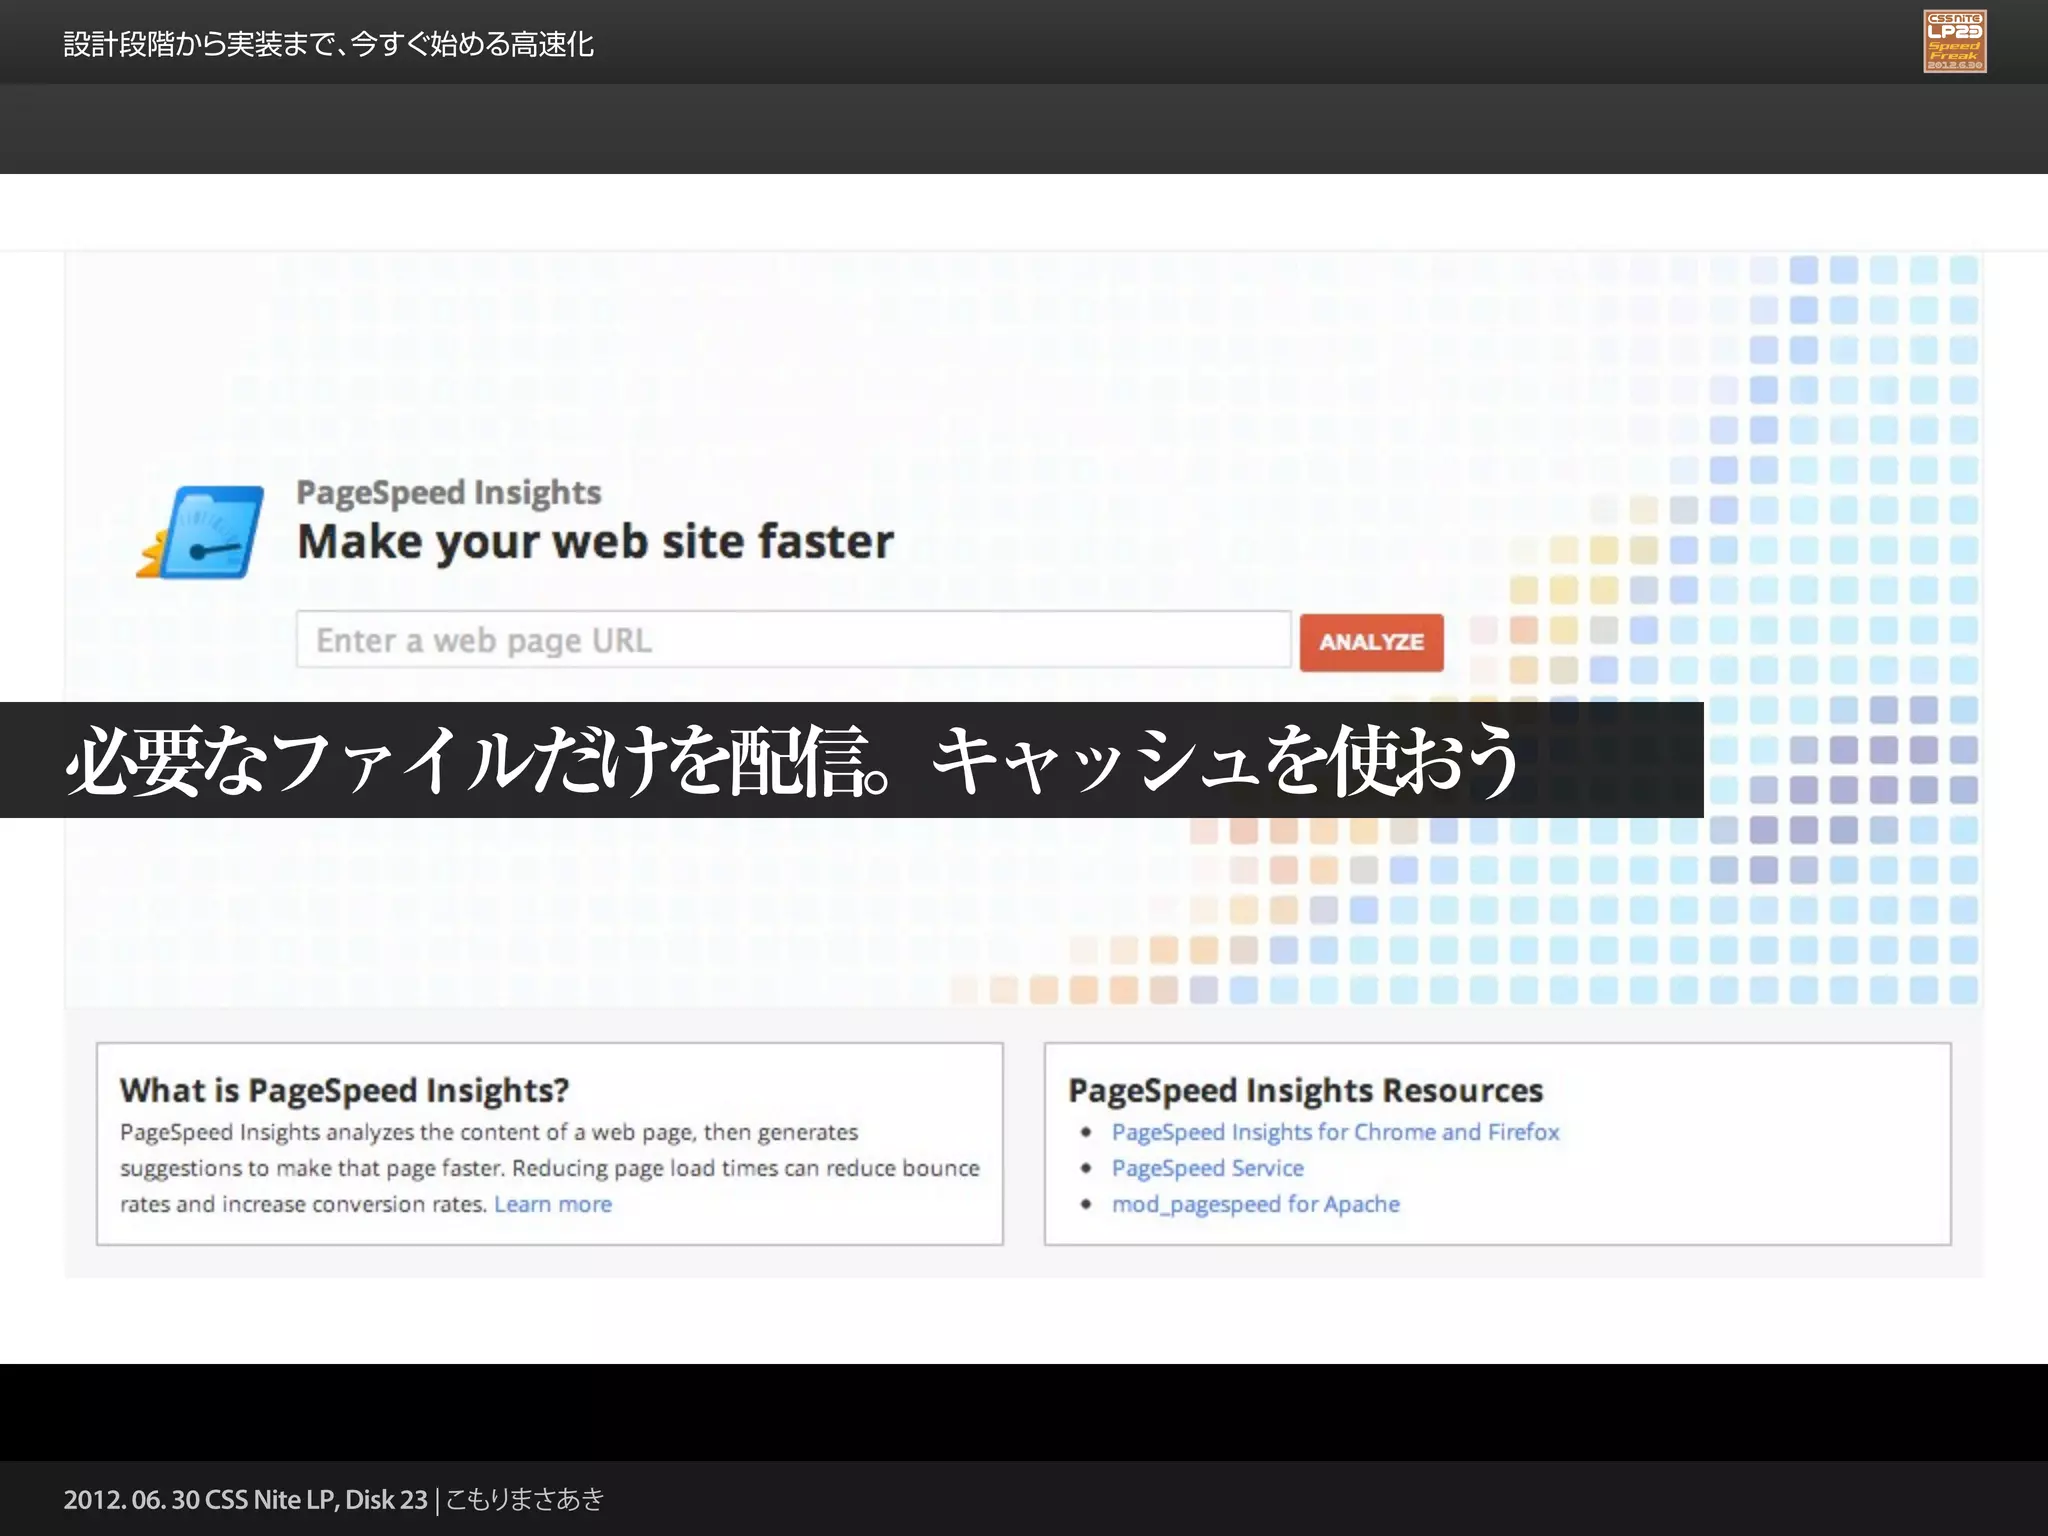Click footer text '2012. 06. 30 CSS Nite LP, Disk 23'
2048x1536 pixels.
246,1500
